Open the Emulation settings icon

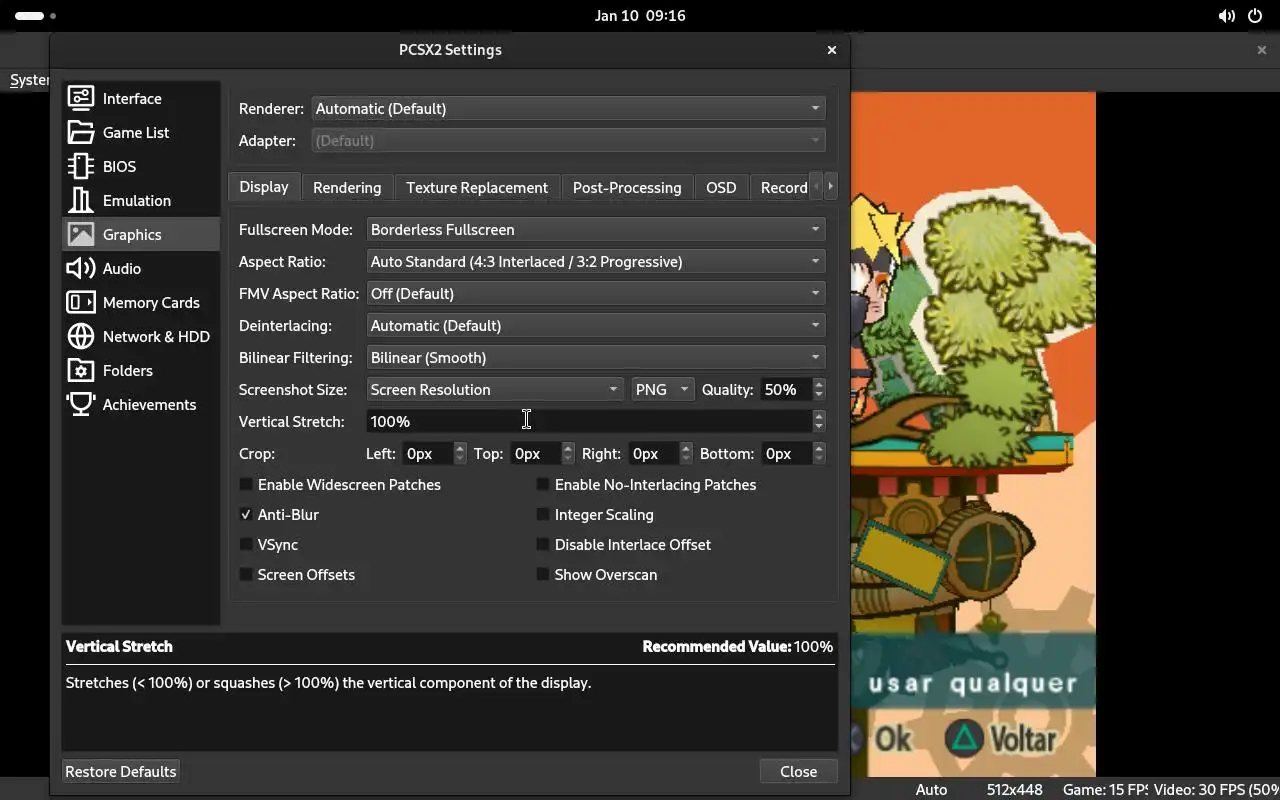point(81,200)
